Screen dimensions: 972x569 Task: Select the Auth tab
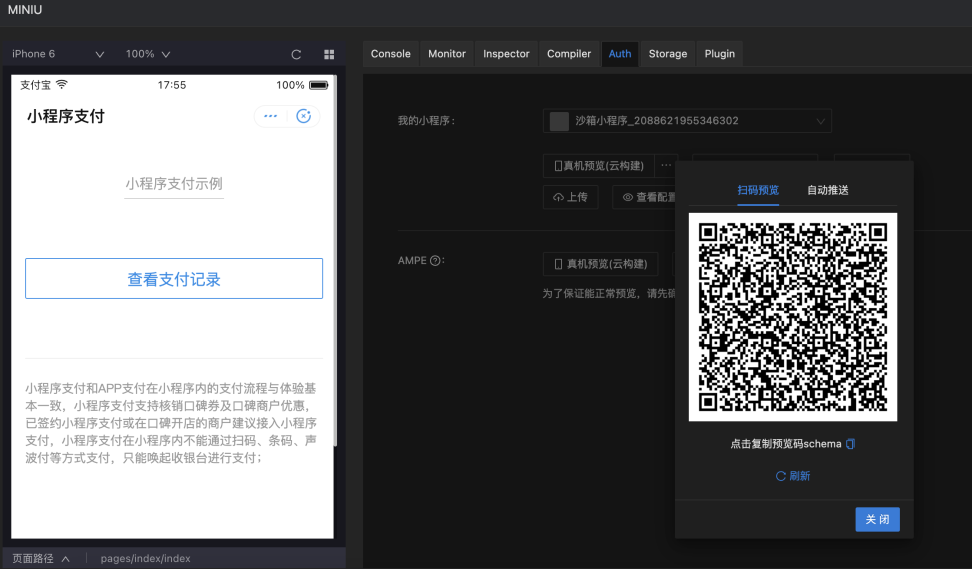pos(620,54)
